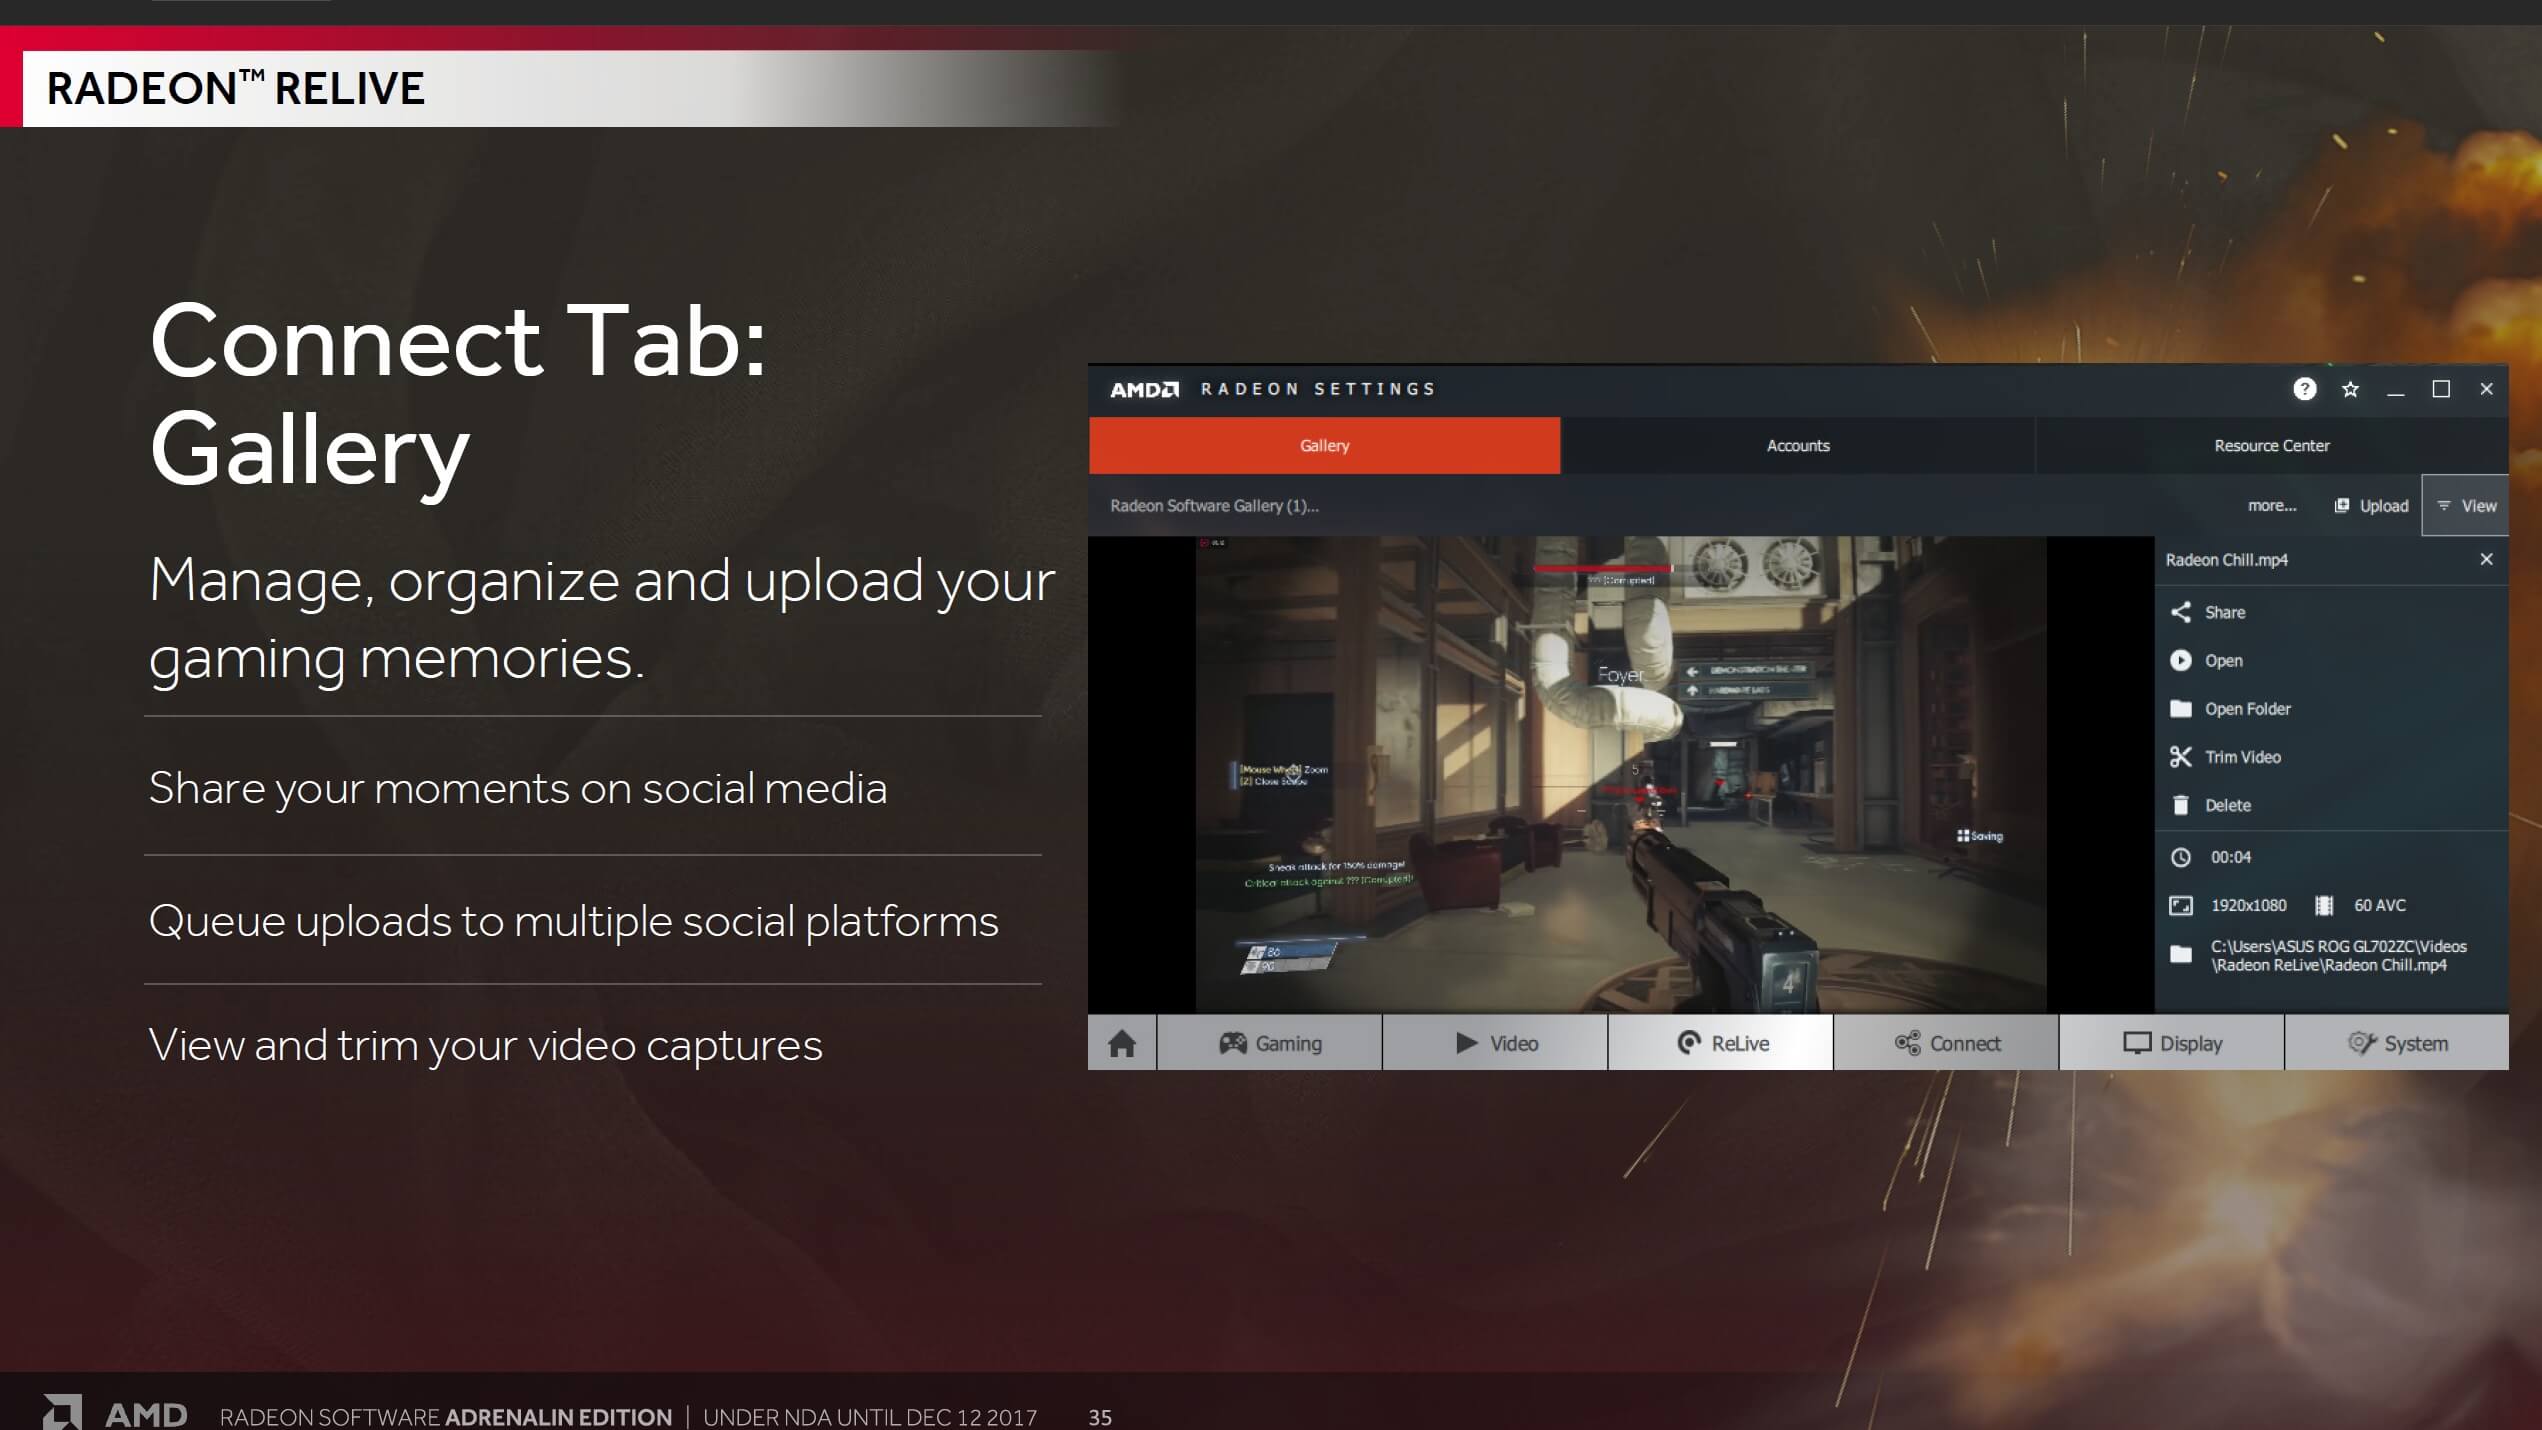The height and width of the screenshot is (1430, 2542).
Task: Close the Radeon Chill.mp4 details panel
Action: [2486, 559]
